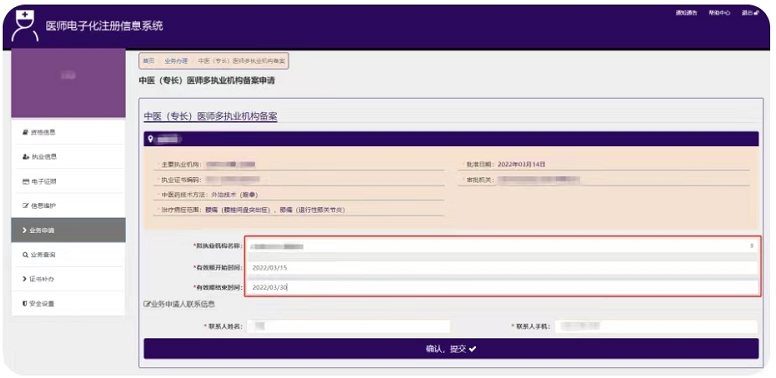
Task: Submit with the 确认、提交 button
Action: click(451, 349)
